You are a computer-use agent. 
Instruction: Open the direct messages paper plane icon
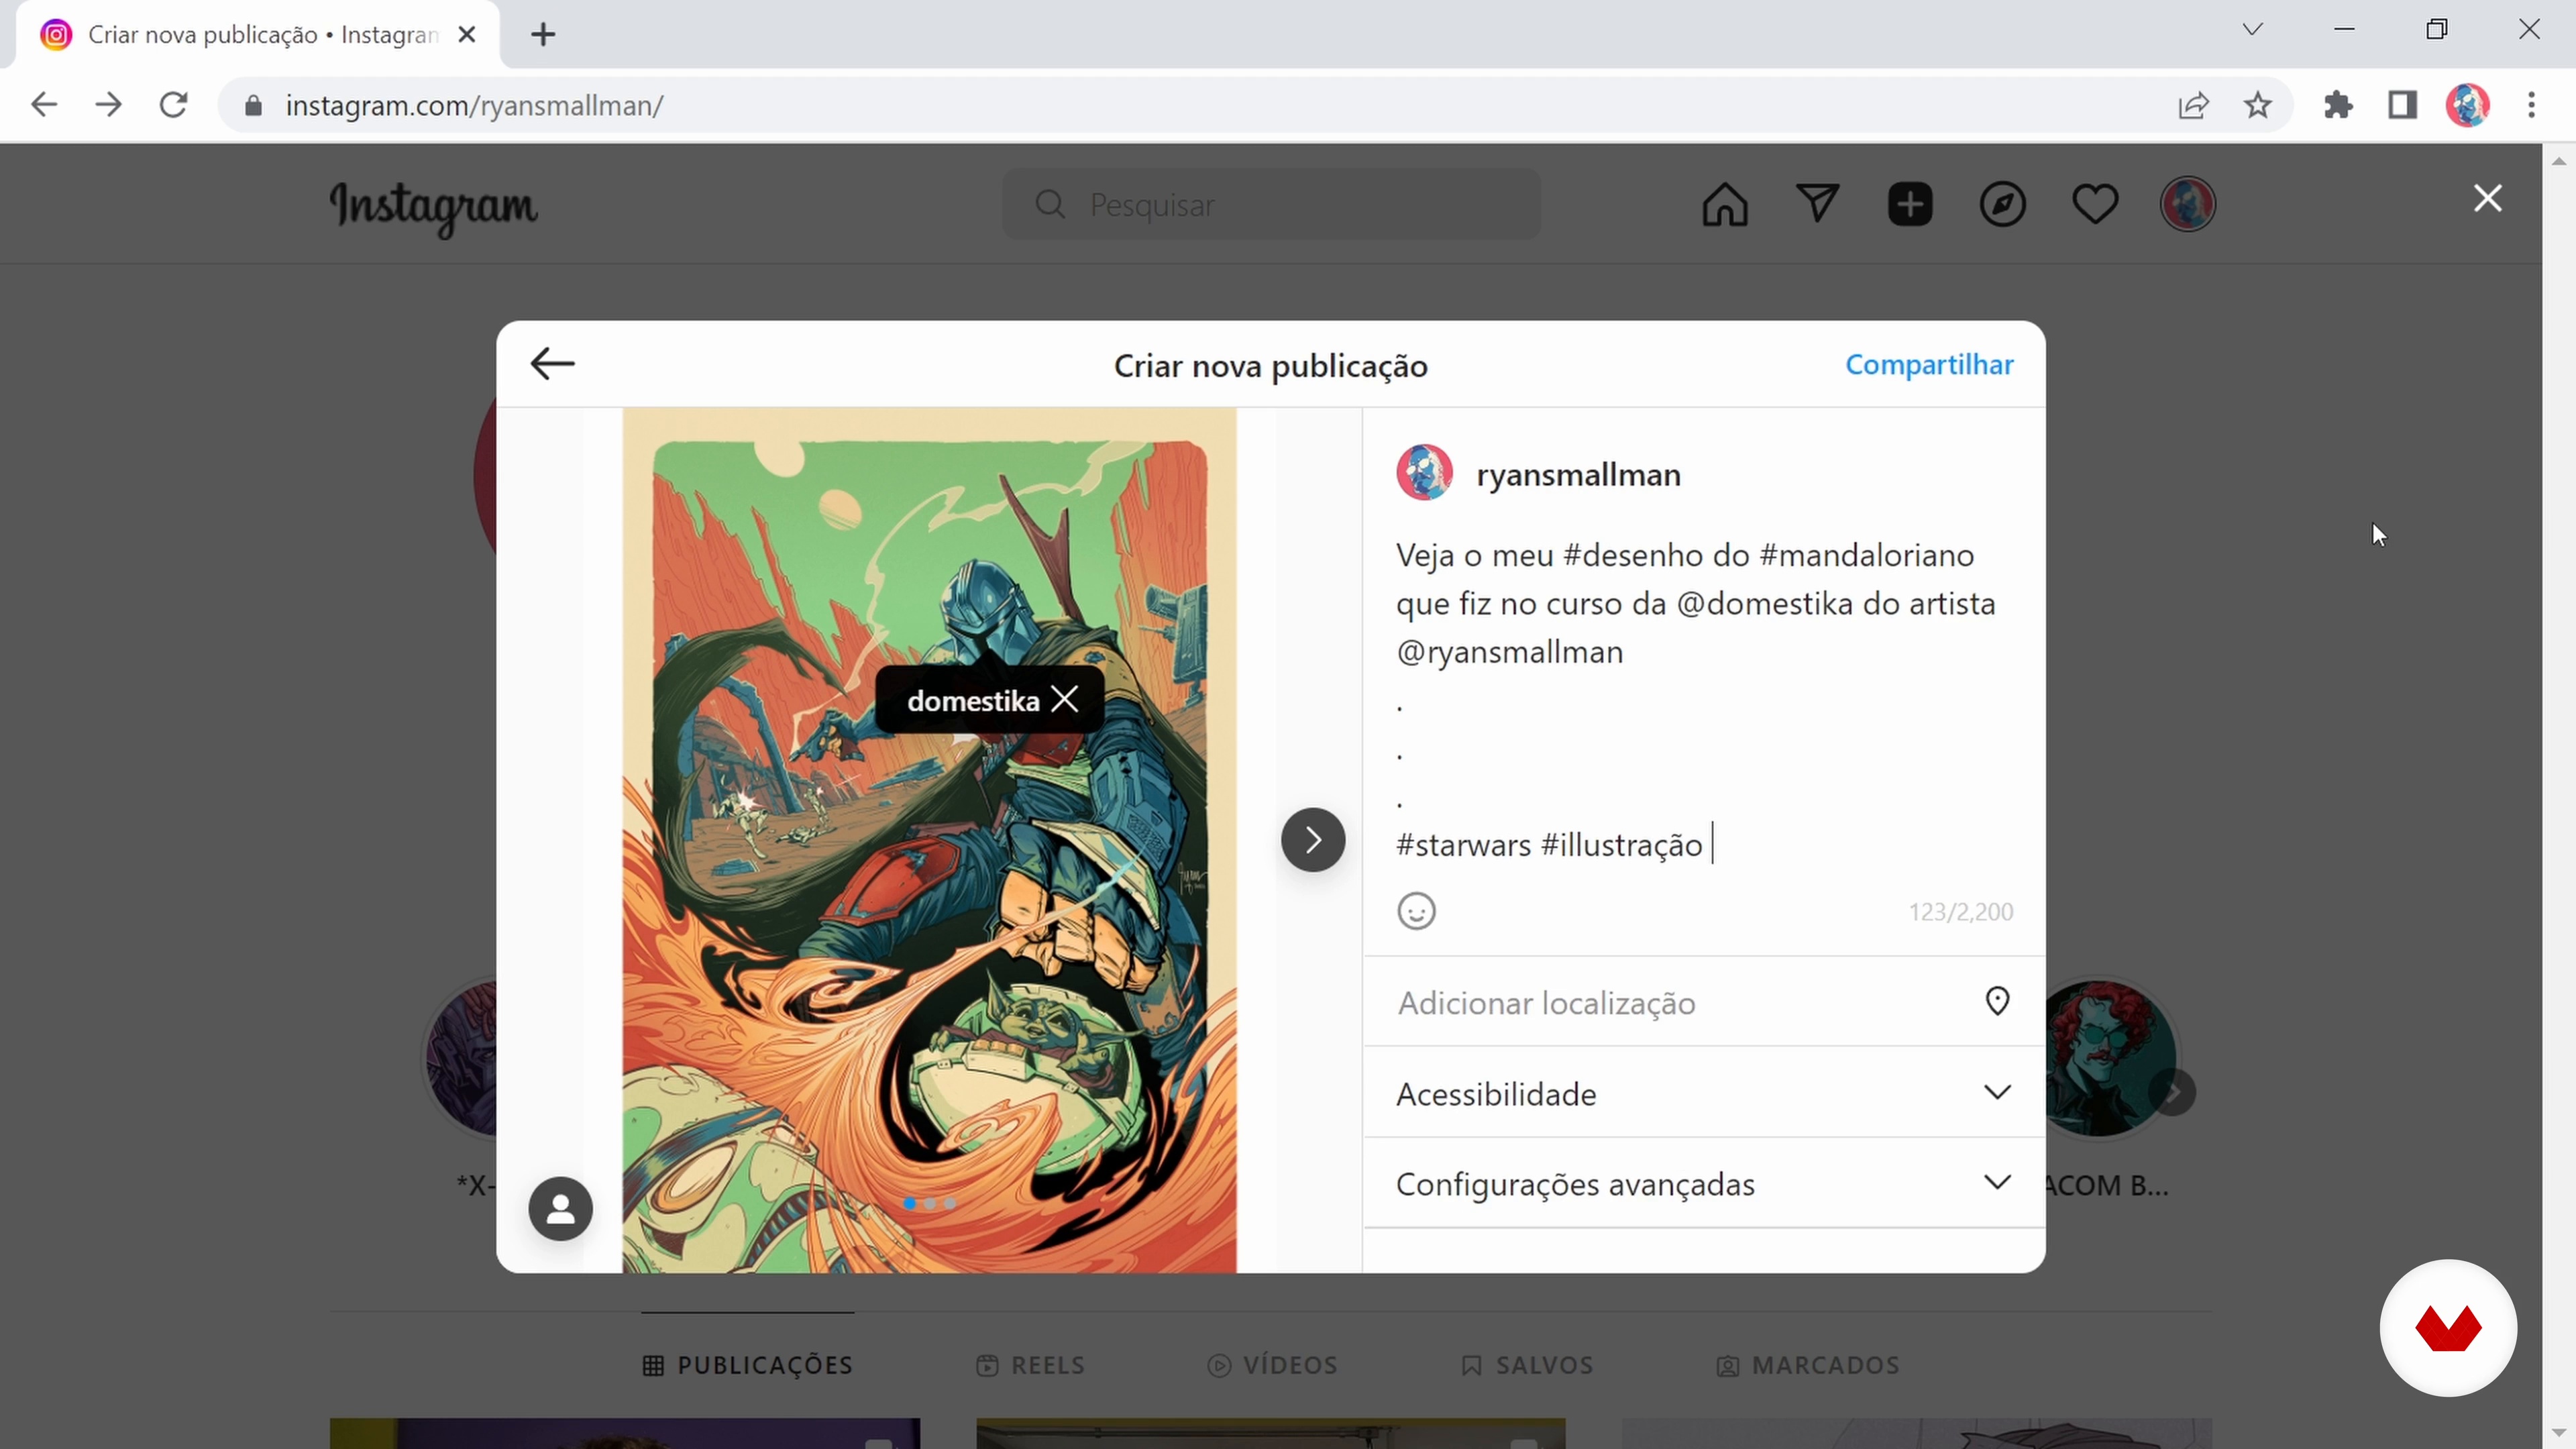point(1817,204)
